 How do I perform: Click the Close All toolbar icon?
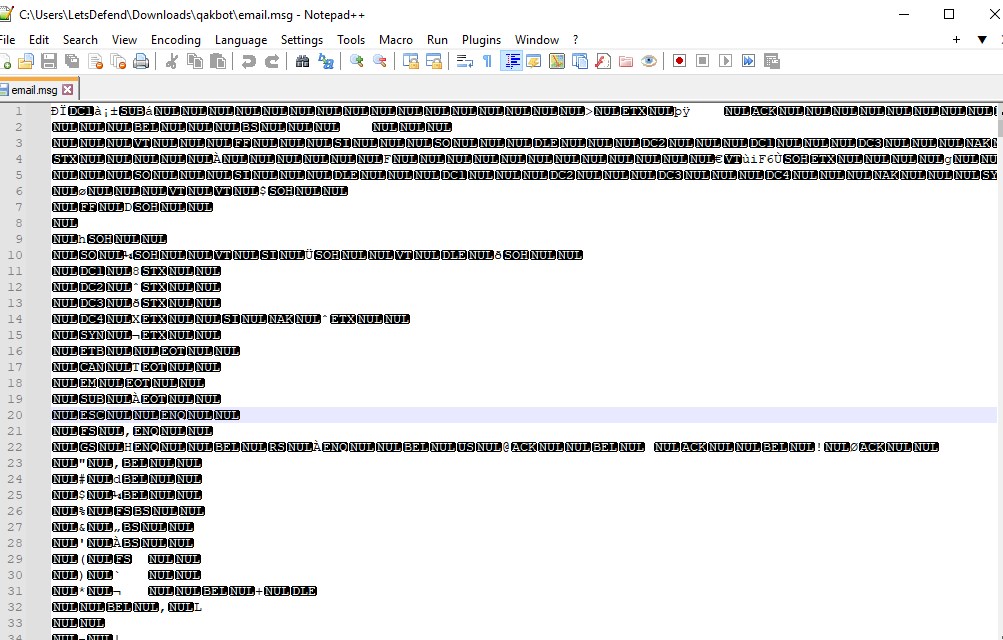click(x=118, y=61)
